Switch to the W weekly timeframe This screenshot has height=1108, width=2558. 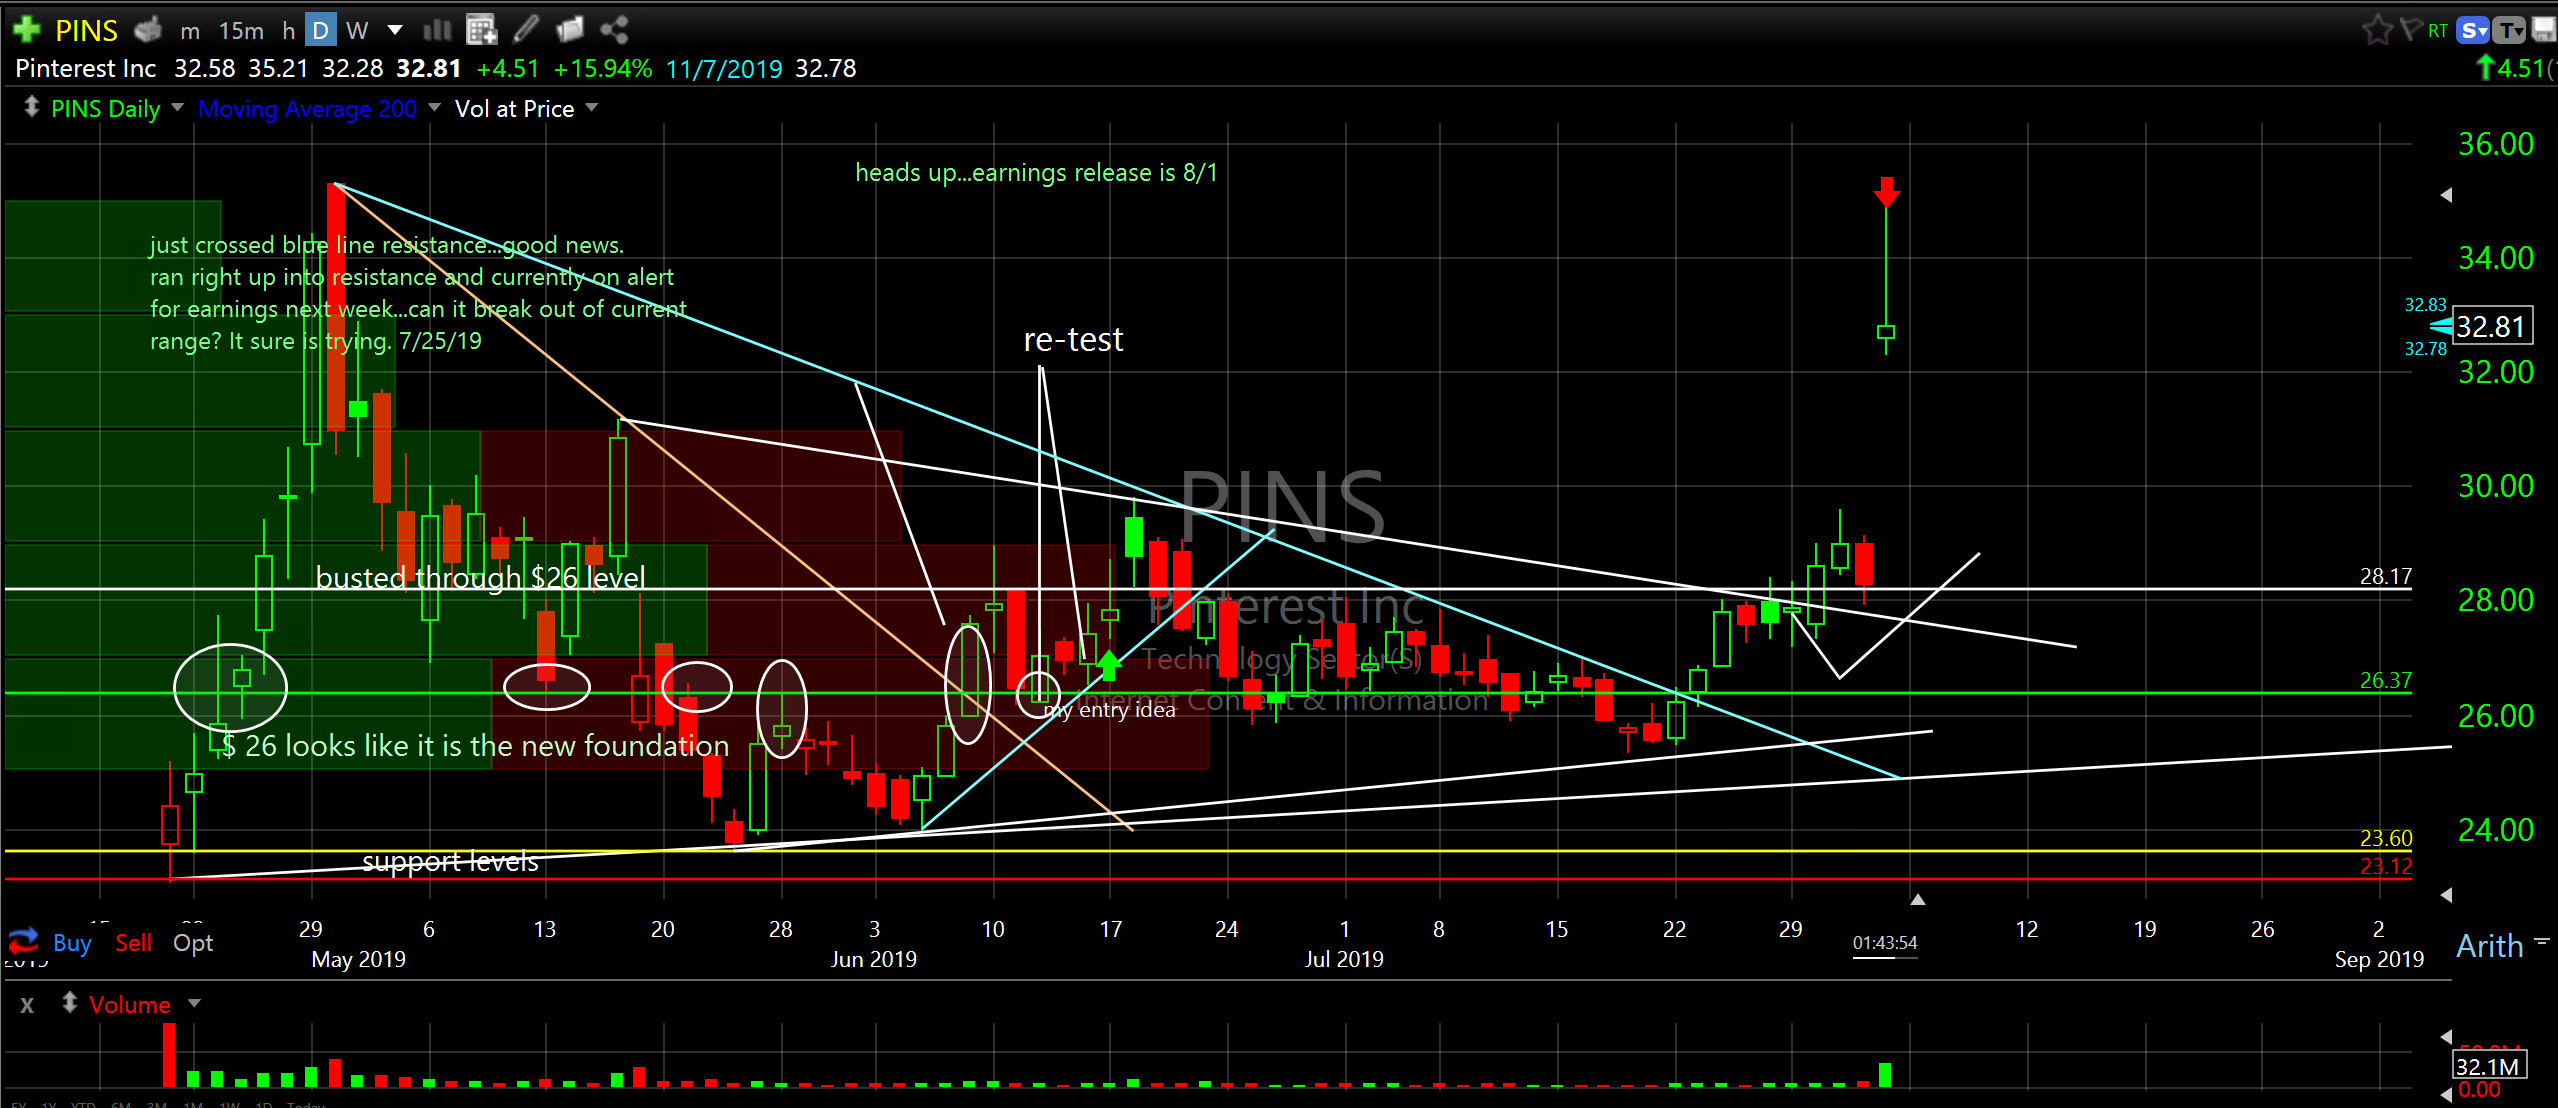click(357, 30)
